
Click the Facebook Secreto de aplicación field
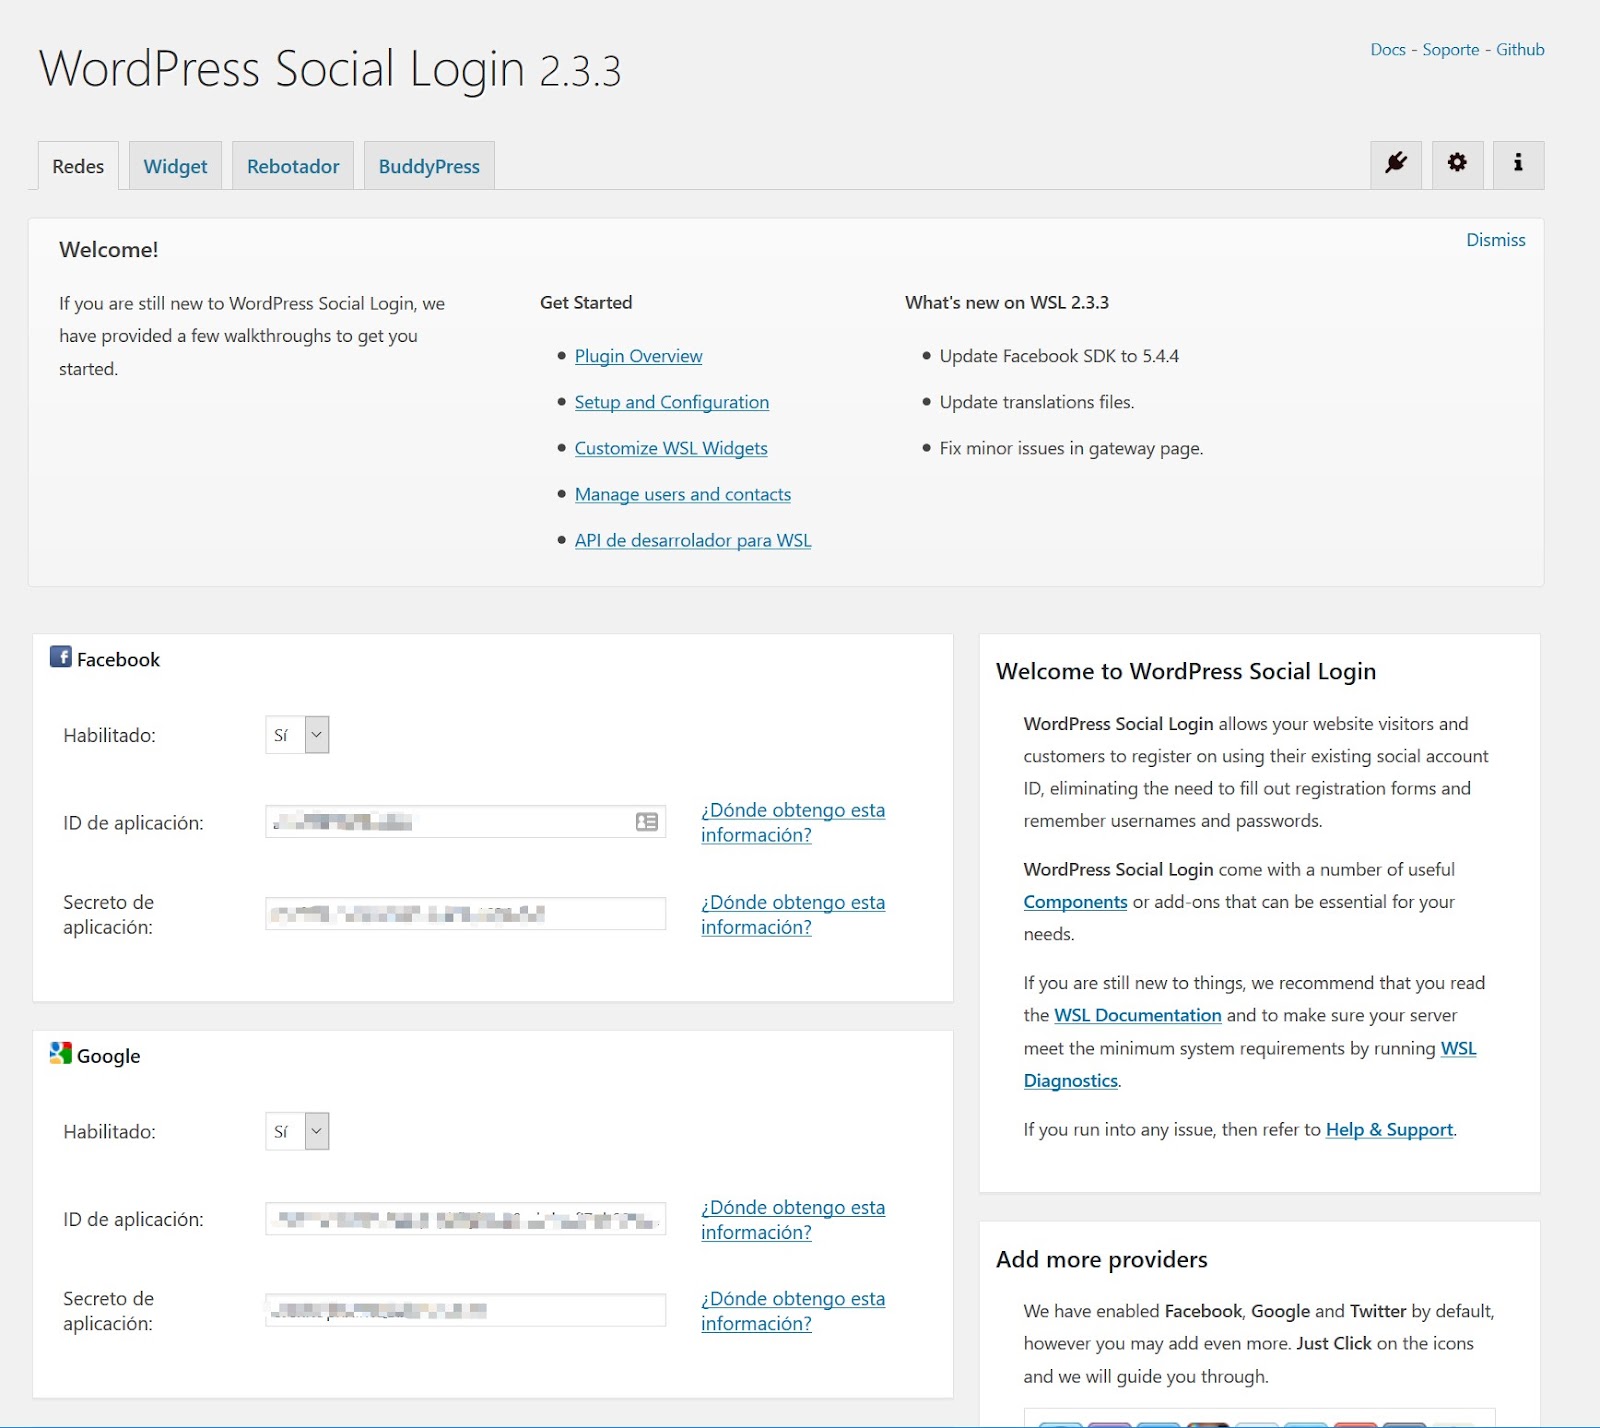(465, 914)
